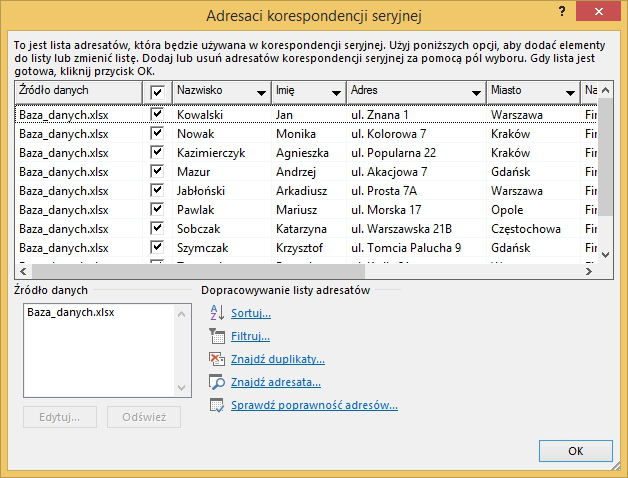Screen dimensions: 628x478
Task: Click the Sort A-Z icon
Action: click(x=217, y=313)
